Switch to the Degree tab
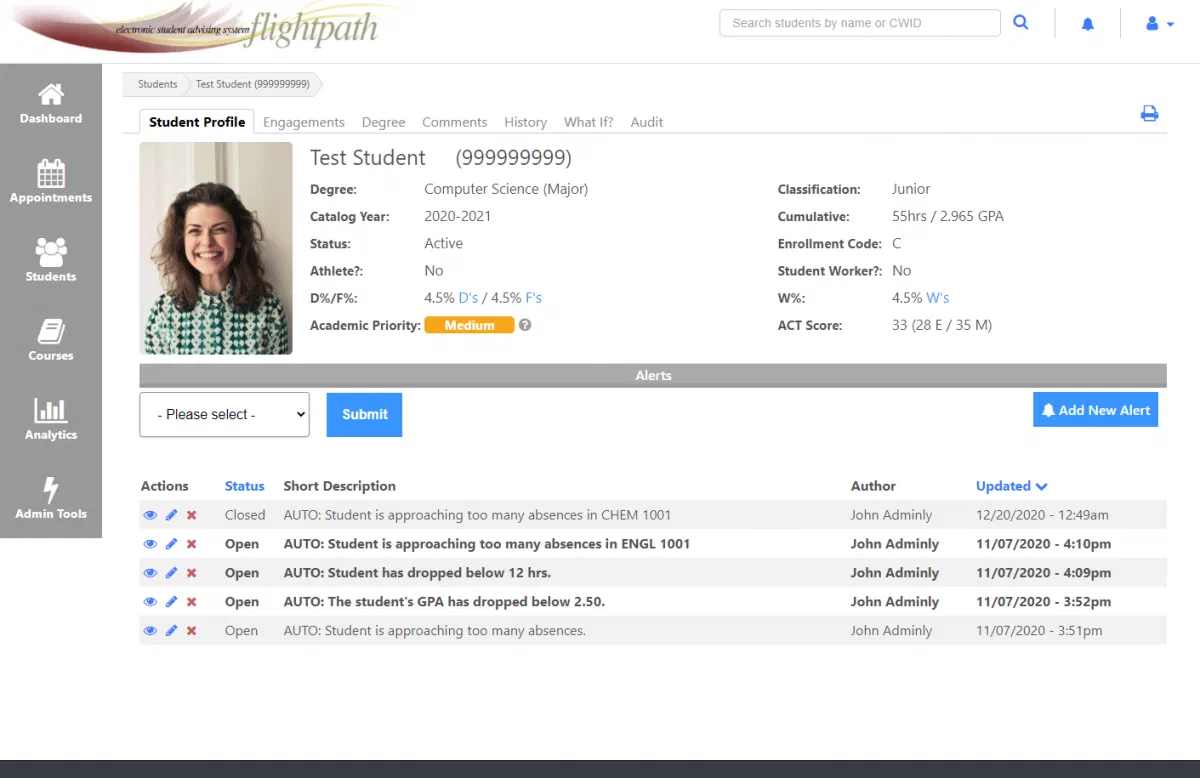This screenshot has width=1200, height=778. coord(383,122)
